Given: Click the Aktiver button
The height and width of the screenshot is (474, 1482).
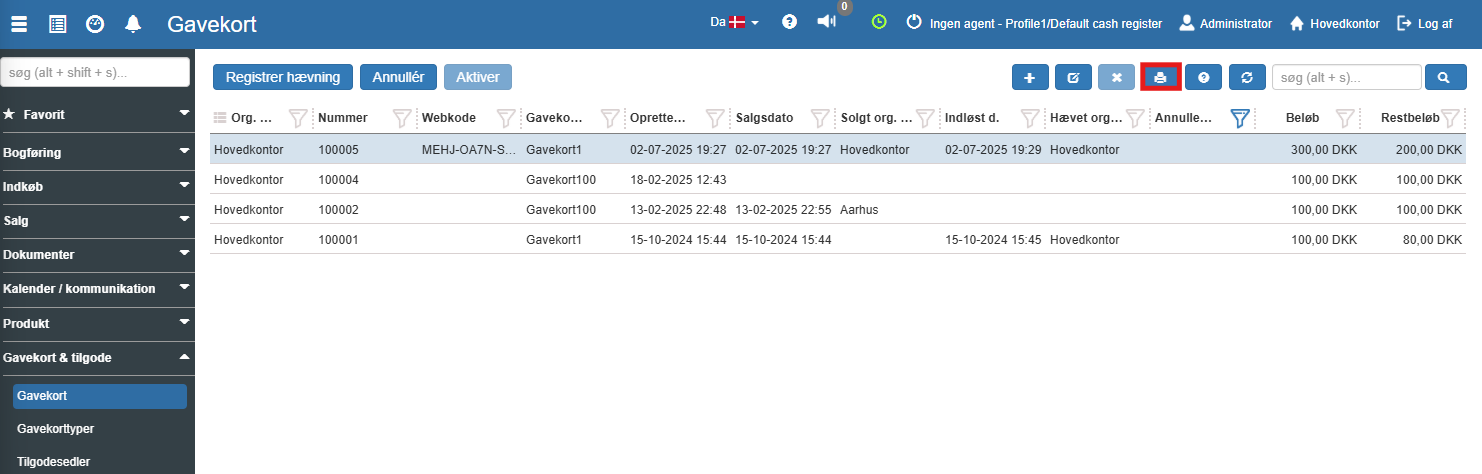Looking at the screenshot, I should 478,77.
